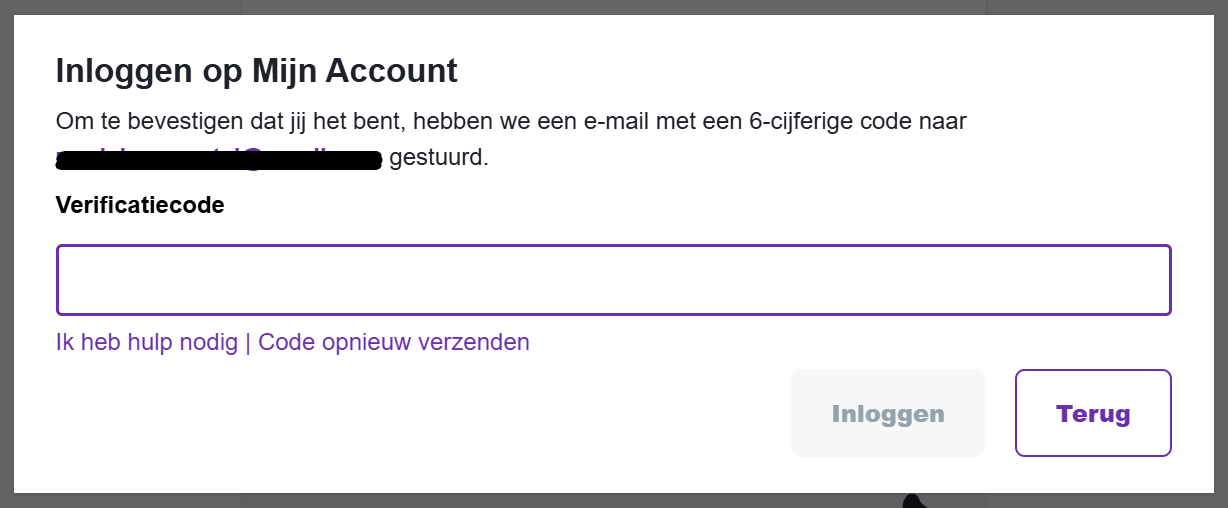This screenshot has width=1228, height=508.
Task: Click the Verificatiecode input field
Action: 613,280
